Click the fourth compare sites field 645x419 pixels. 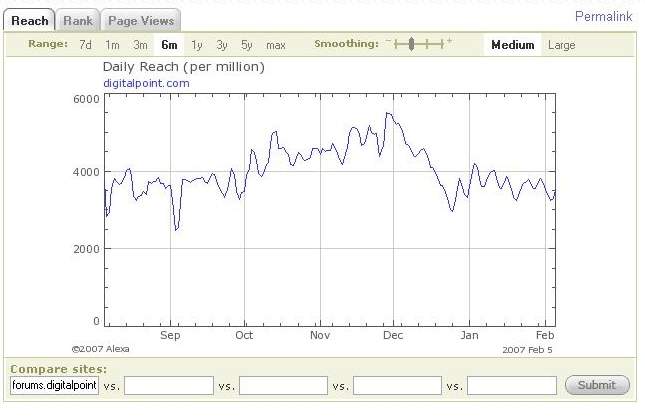[x=397, y=385]
